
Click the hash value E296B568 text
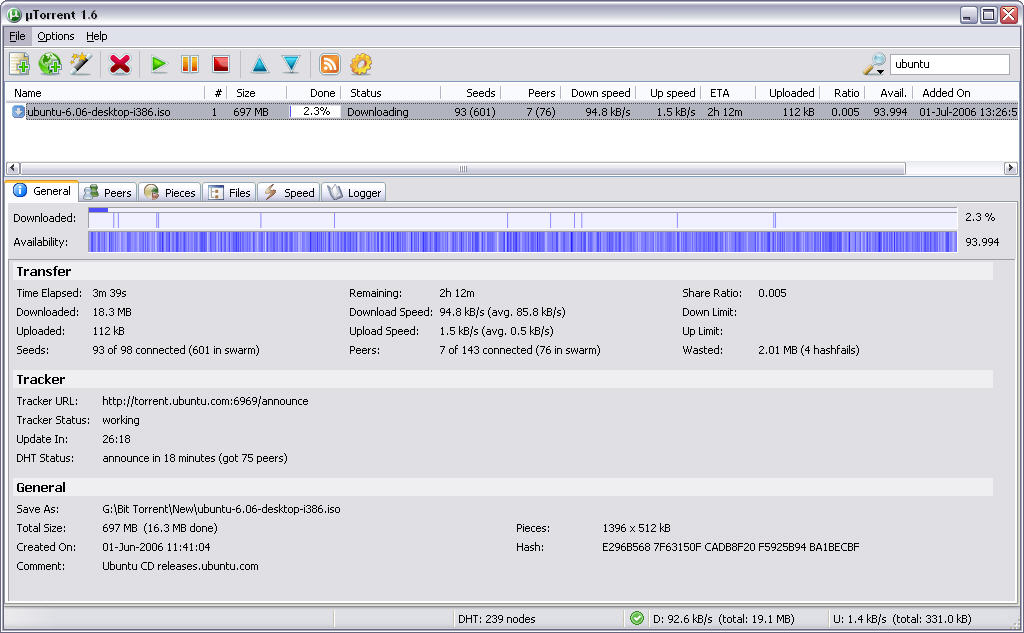pyautogui.click(x=731, y=547)
